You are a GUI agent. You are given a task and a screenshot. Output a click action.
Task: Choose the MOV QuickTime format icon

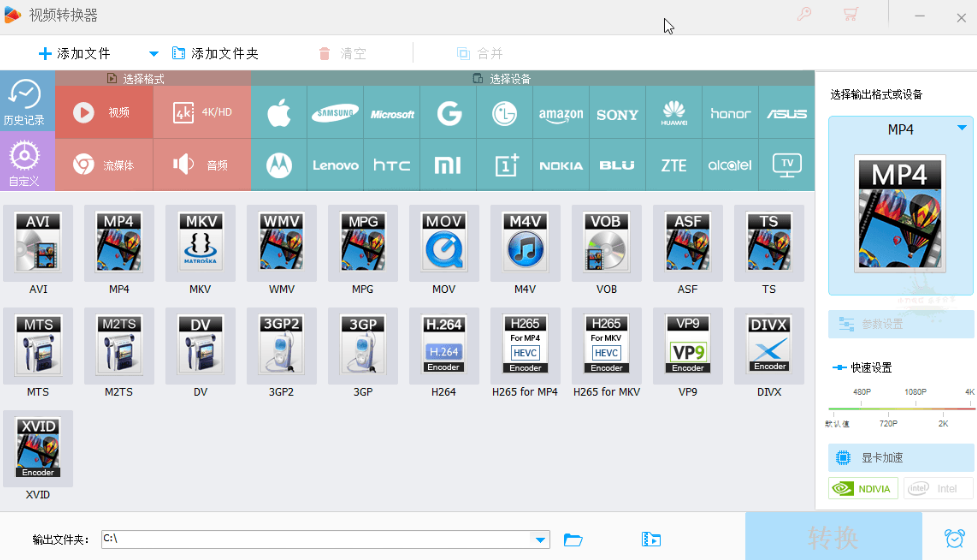[443, 243]
